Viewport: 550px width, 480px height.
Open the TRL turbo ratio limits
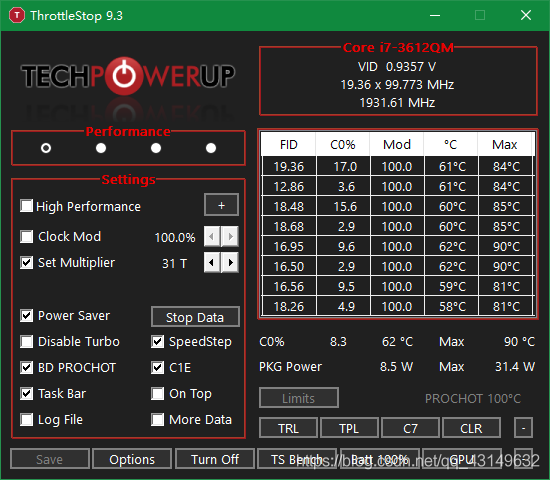288,428
